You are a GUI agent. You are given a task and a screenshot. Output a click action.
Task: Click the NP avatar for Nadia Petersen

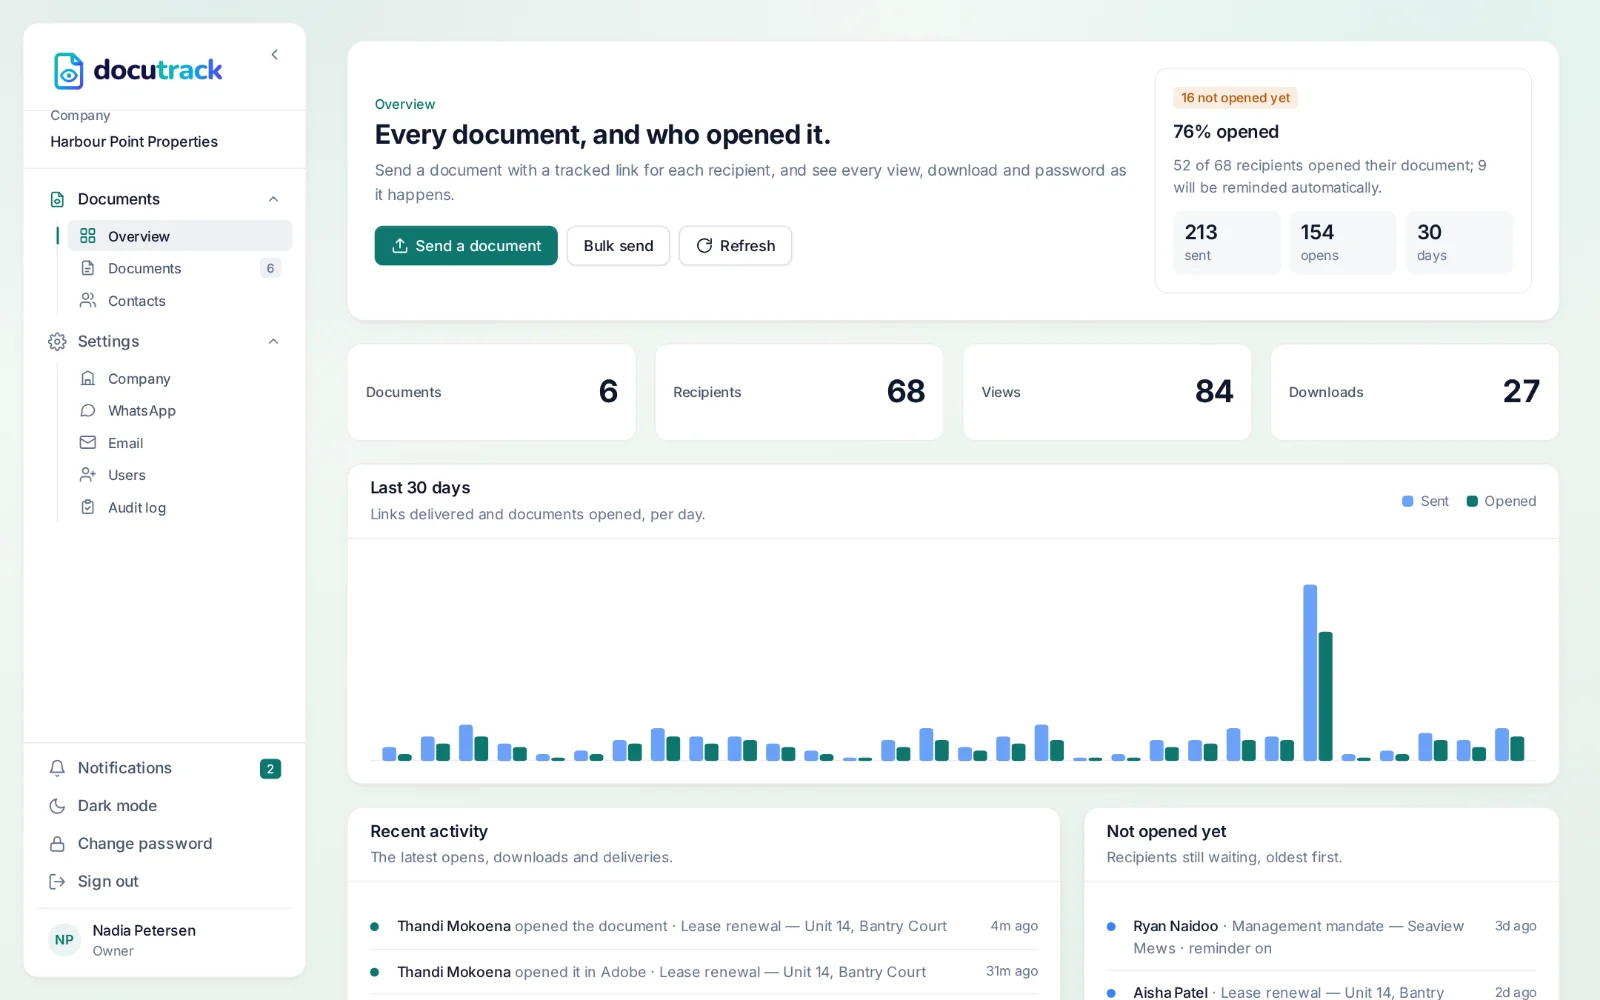[x=64, y=940]
